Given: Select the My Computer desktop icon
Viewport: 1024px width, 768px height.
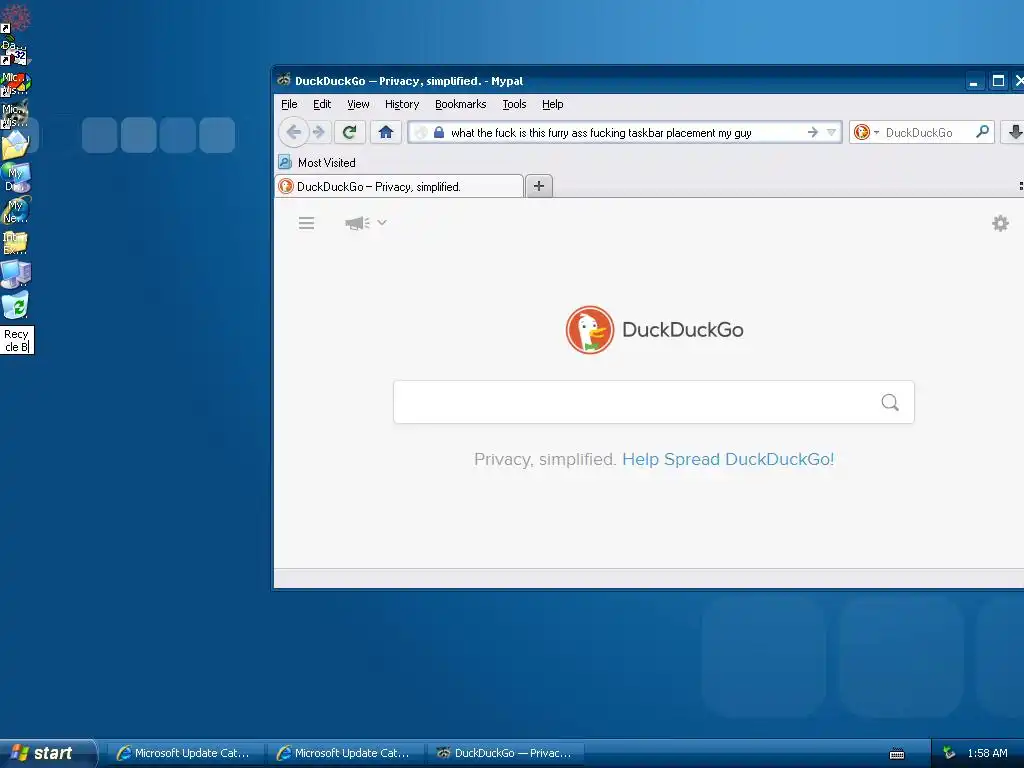Looking at the screenshot, I should coord(16,274).
